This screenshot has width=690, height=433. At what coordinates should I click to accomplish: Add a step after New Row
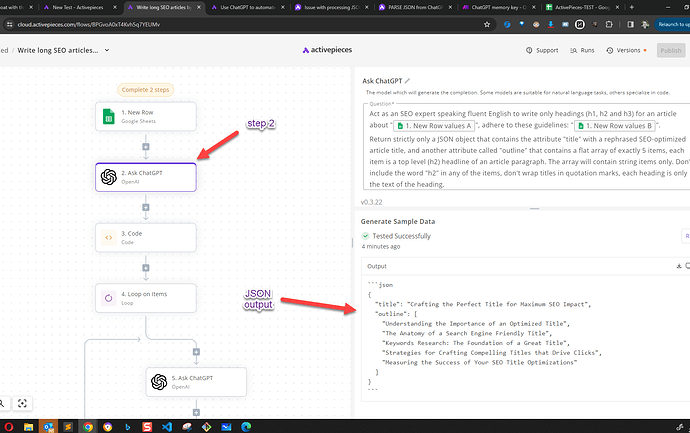(146, 147)
